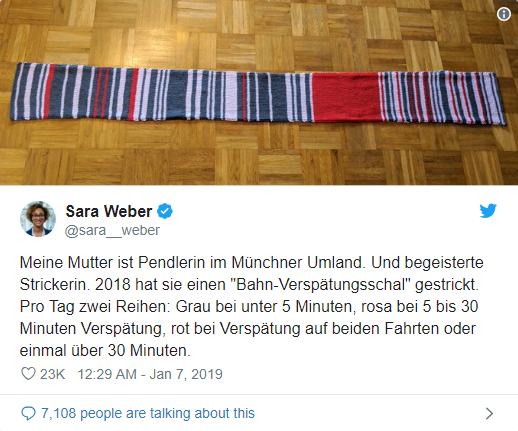
Task: Click the tweet text about Bahn-Verspätungsschal
Action: [x=252, y=306]
